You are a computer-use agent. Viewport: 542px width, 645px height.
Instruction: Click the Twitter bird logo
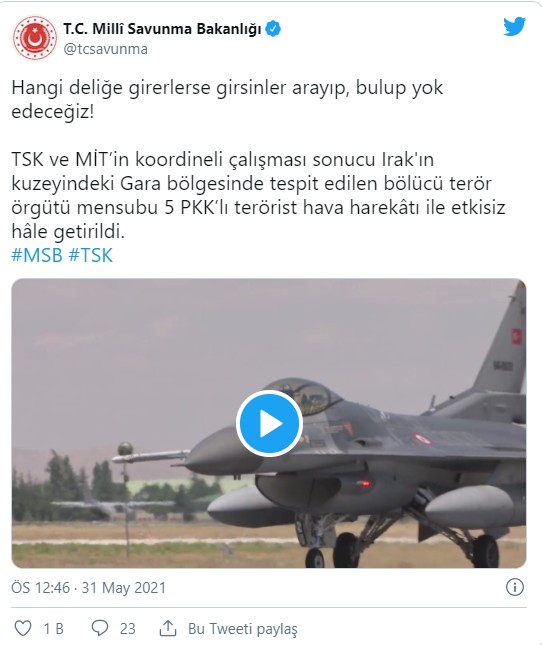pyautogui.click(x=514, y=27)
